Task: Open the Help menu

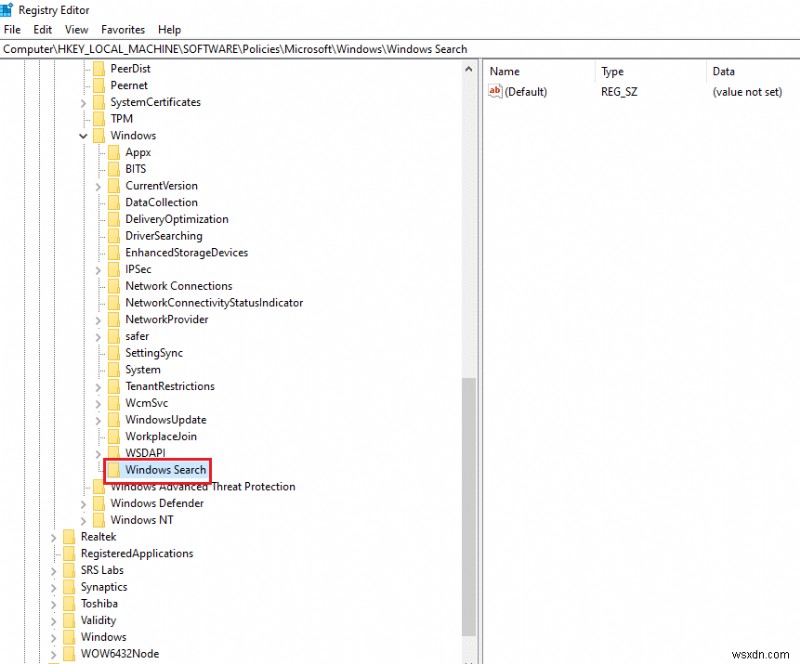Action: point(169,30)
